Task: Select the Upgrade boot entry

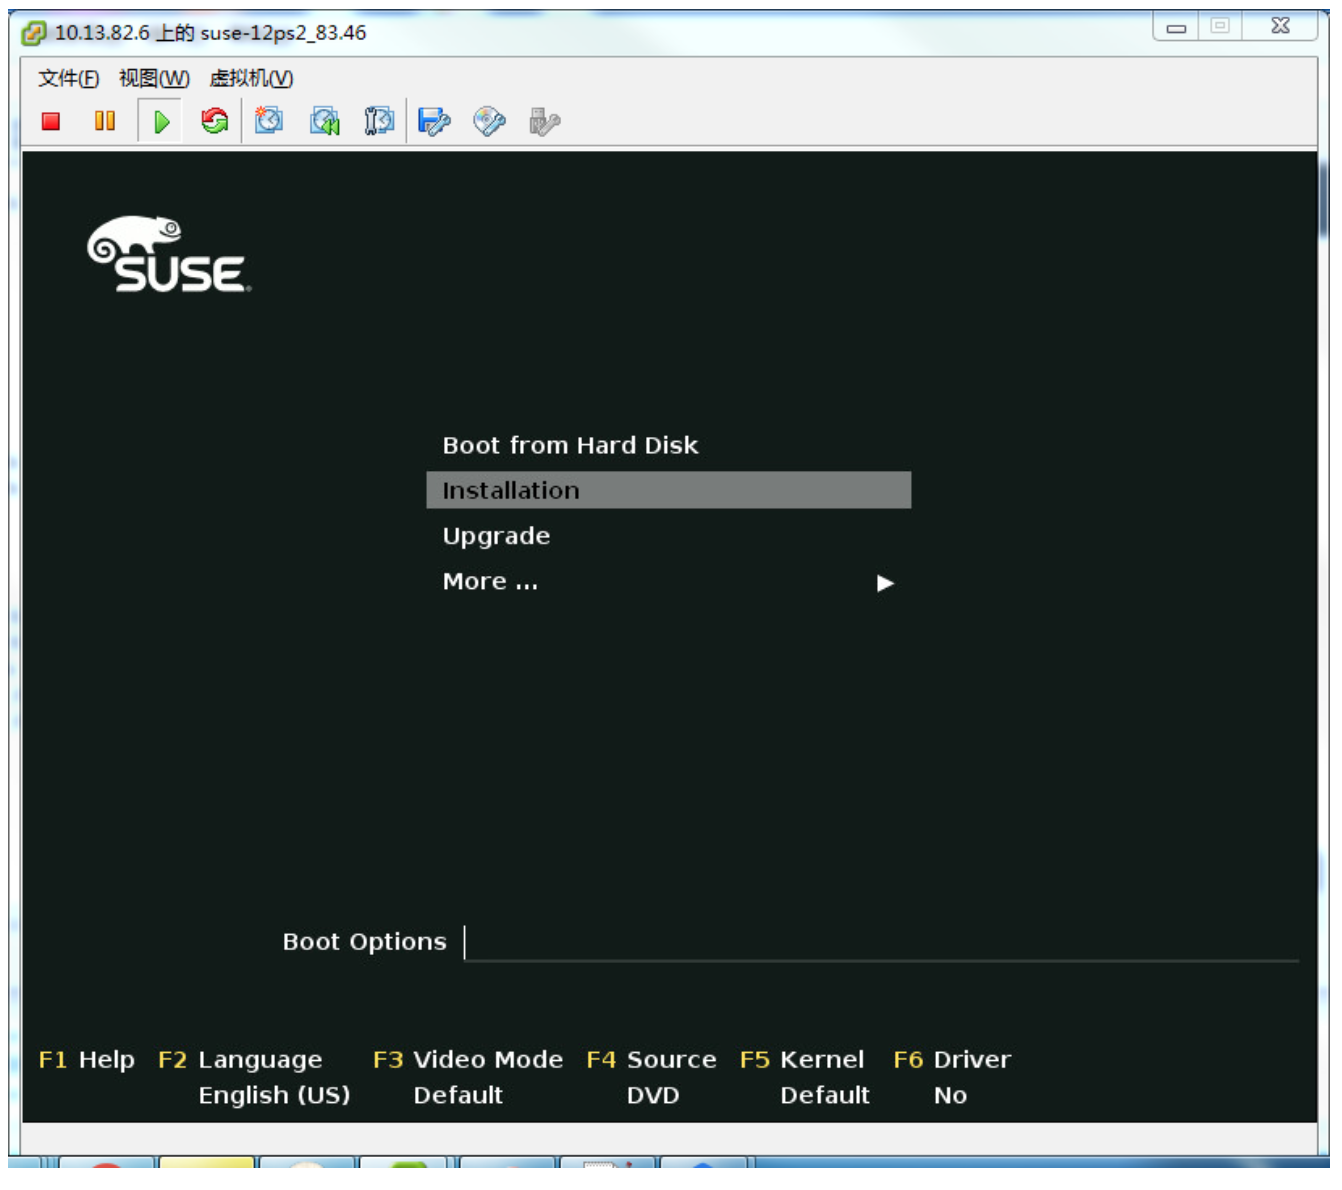Action: coord(496,537)
